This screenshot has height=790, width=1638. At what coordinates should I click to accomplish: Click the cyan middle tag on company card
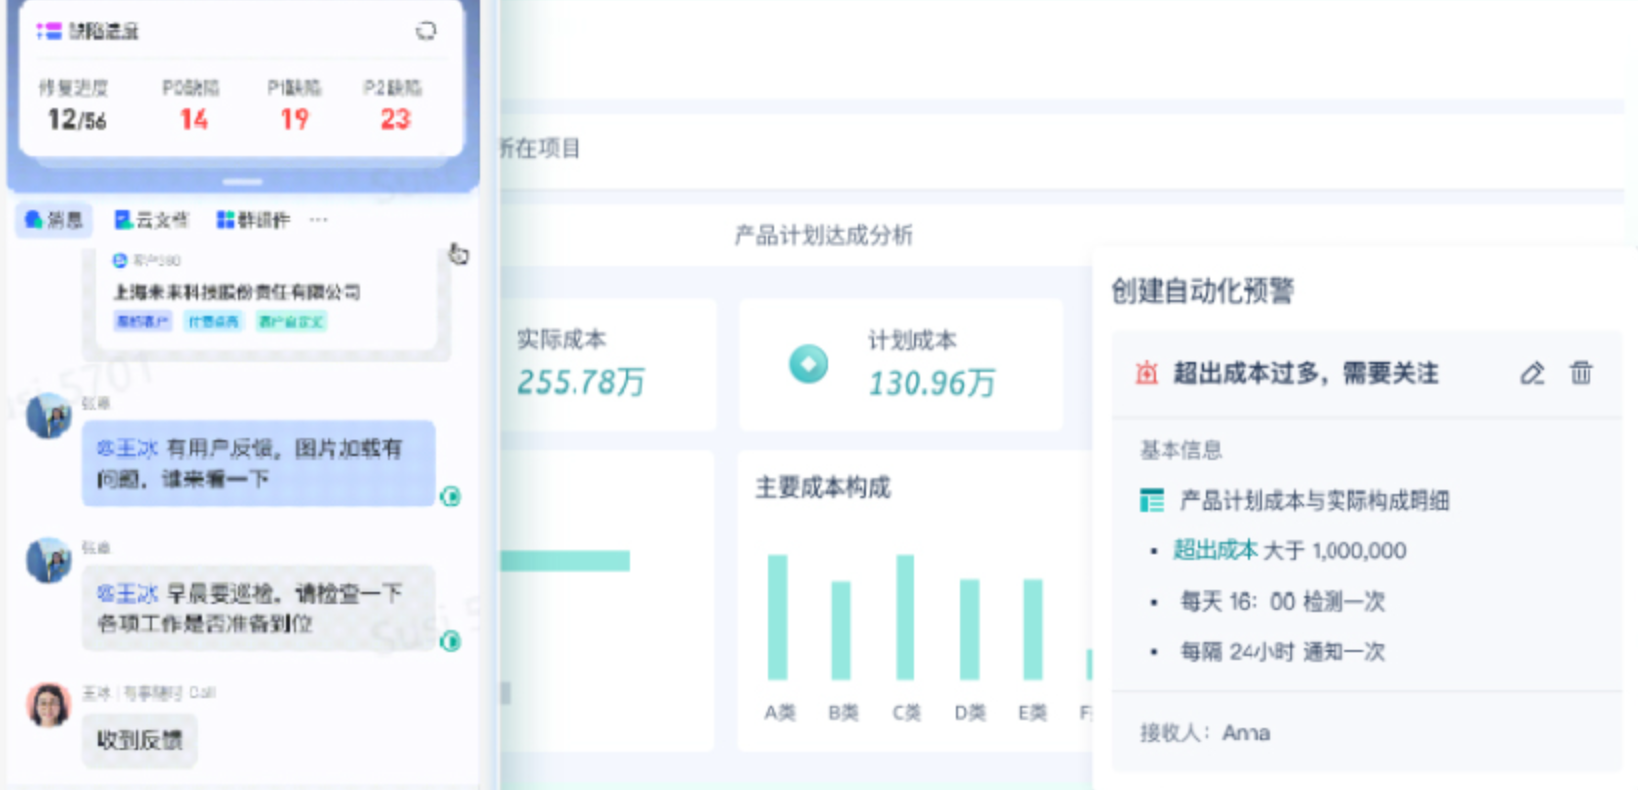click(x=213, y=321)
